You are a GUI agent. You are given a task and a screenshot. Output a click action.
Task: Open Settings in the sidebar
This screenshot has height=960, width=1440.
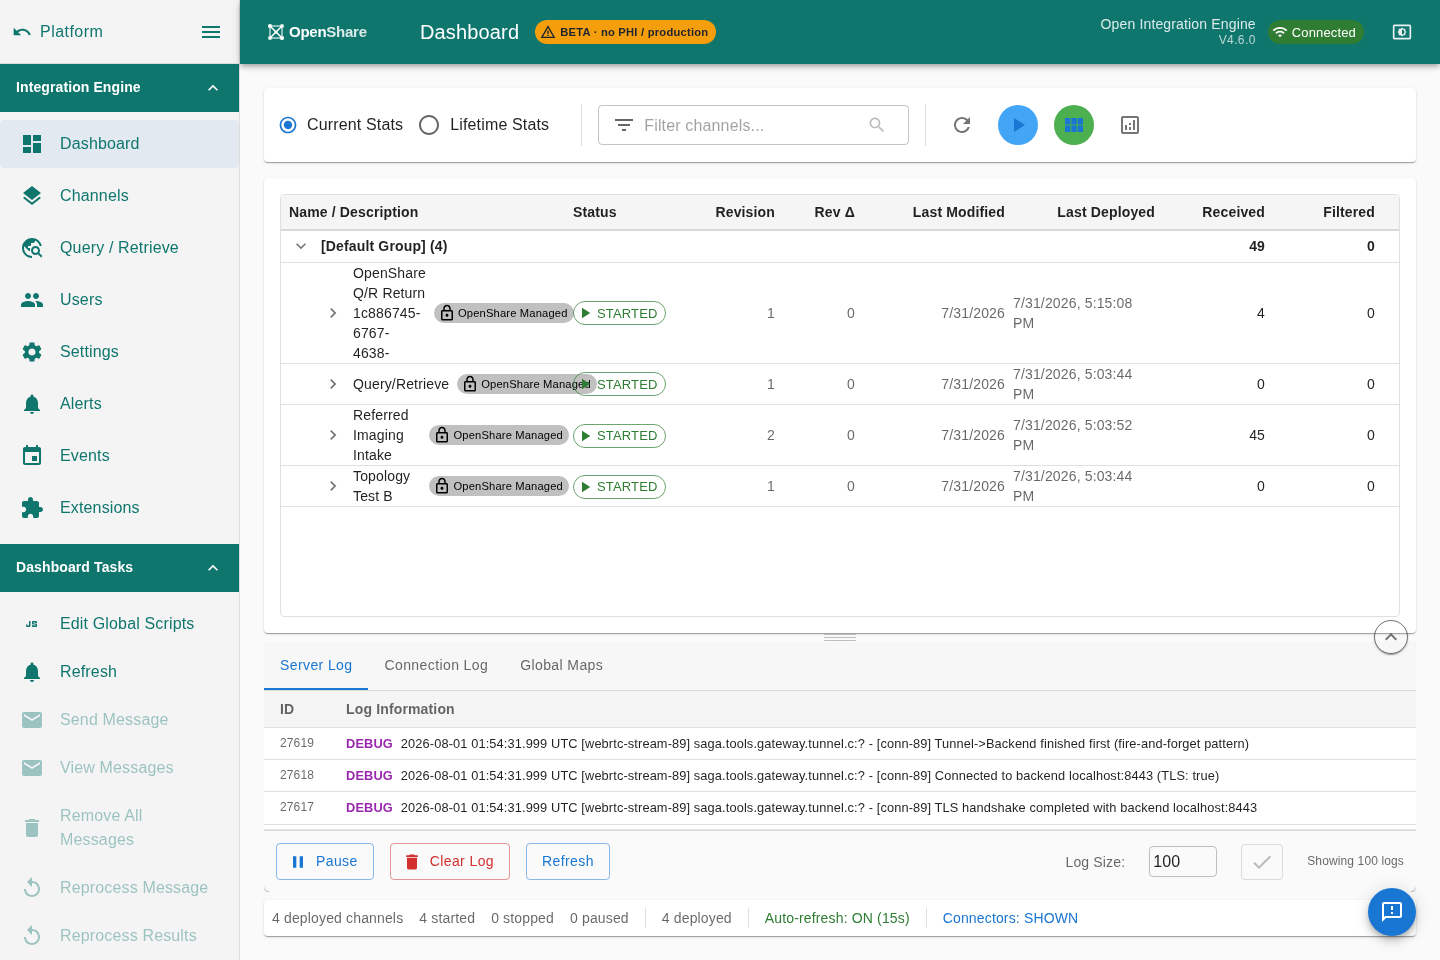point(120,352)
